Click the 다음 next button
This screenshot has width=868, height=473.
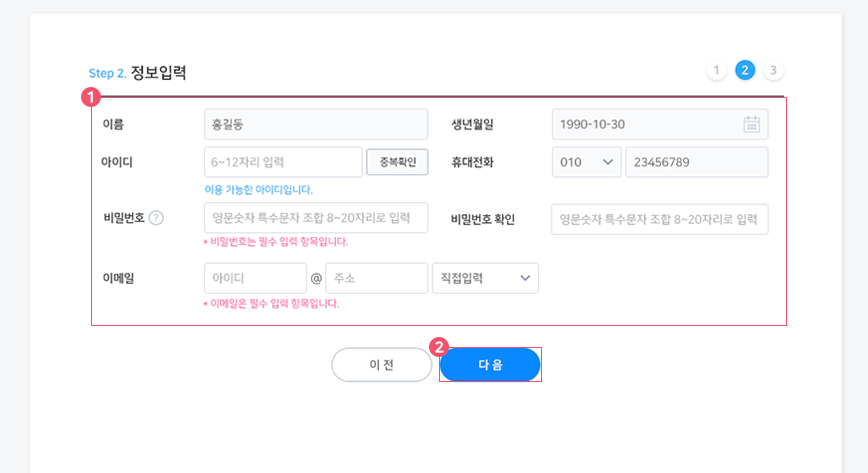(x=490, y=364)
